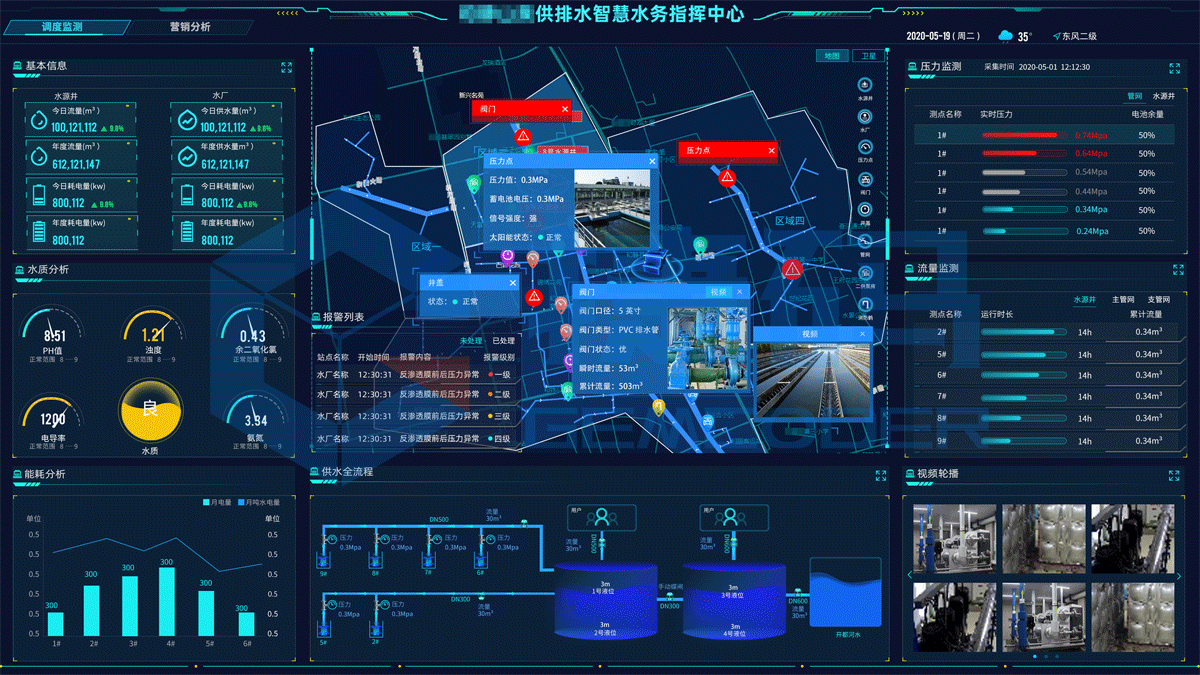Close the 阀门 alert popup on the map
The width and height of the screenshot is (1200, 675).
[564, 110]
